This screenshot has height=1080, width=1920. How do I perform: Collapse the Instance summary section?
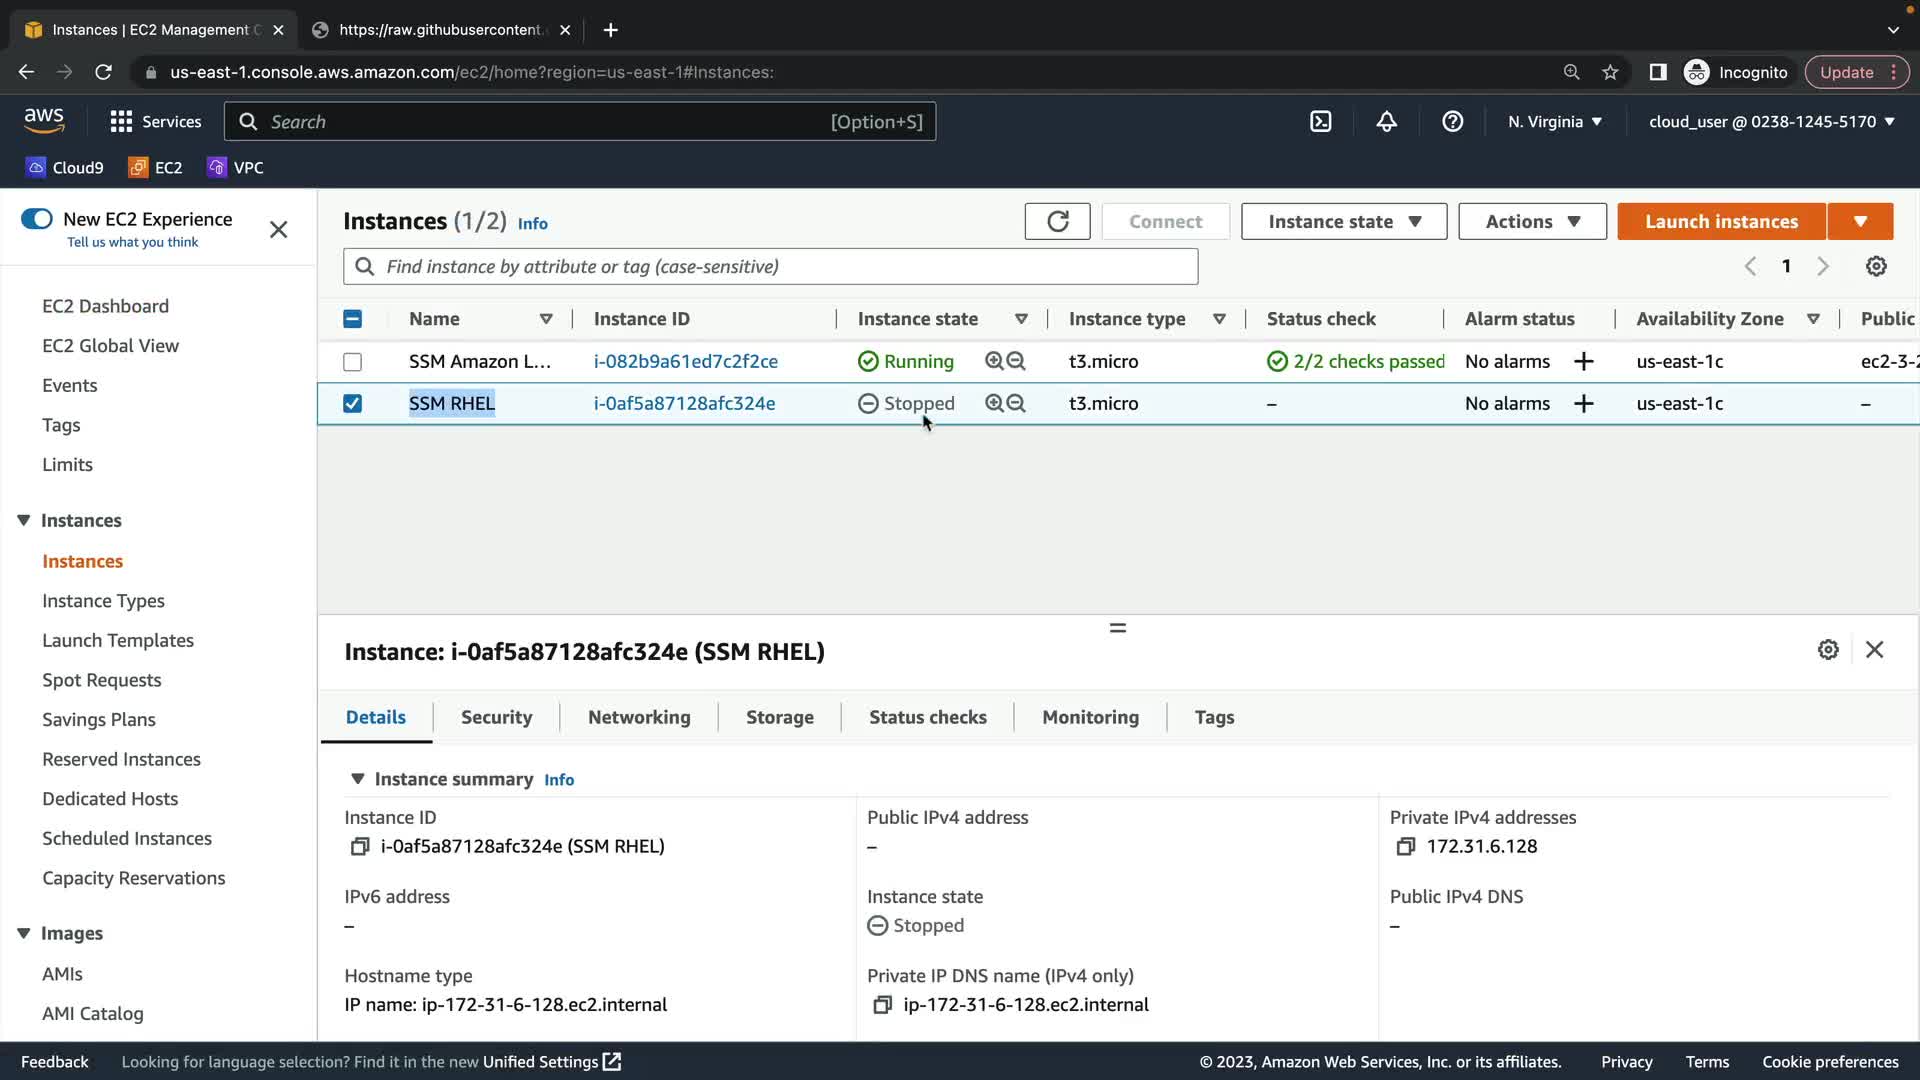(357, 779)
